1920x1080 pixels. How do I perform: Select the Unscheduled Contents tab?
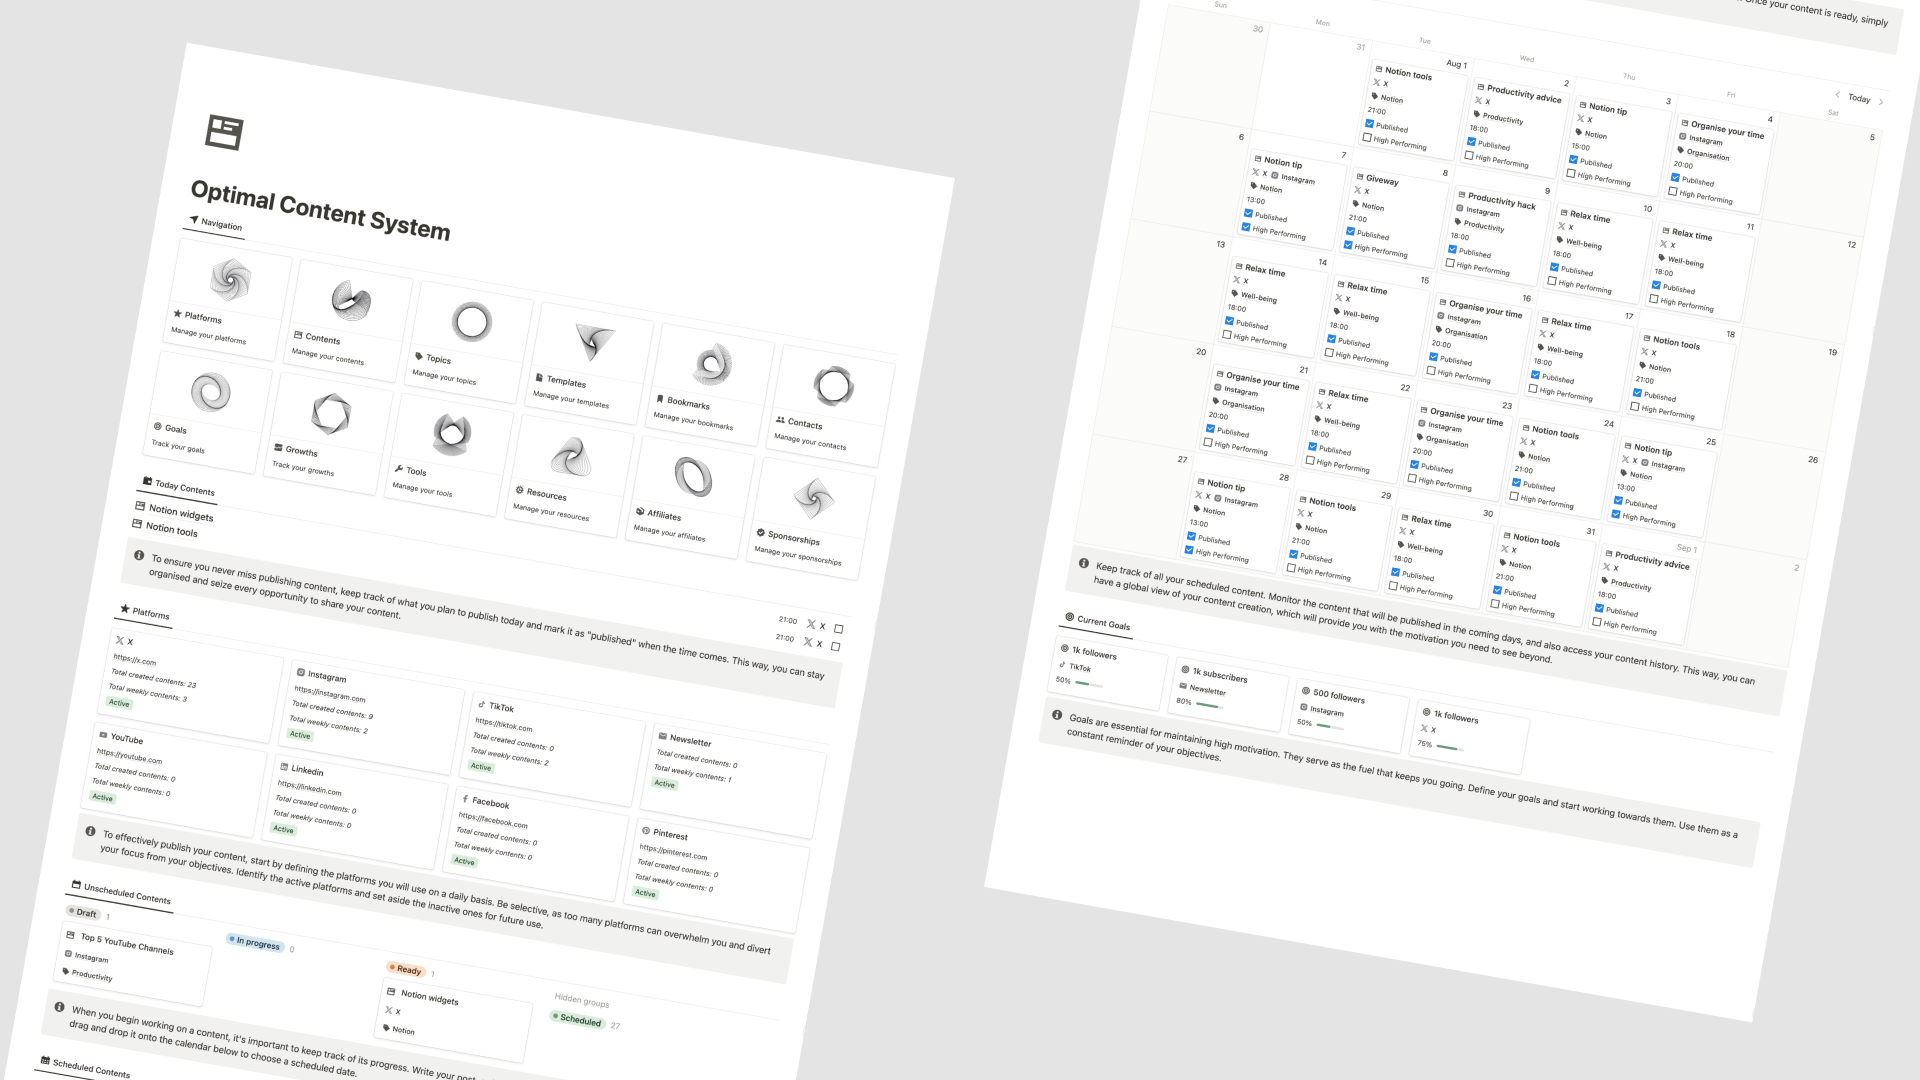(121, 892)
